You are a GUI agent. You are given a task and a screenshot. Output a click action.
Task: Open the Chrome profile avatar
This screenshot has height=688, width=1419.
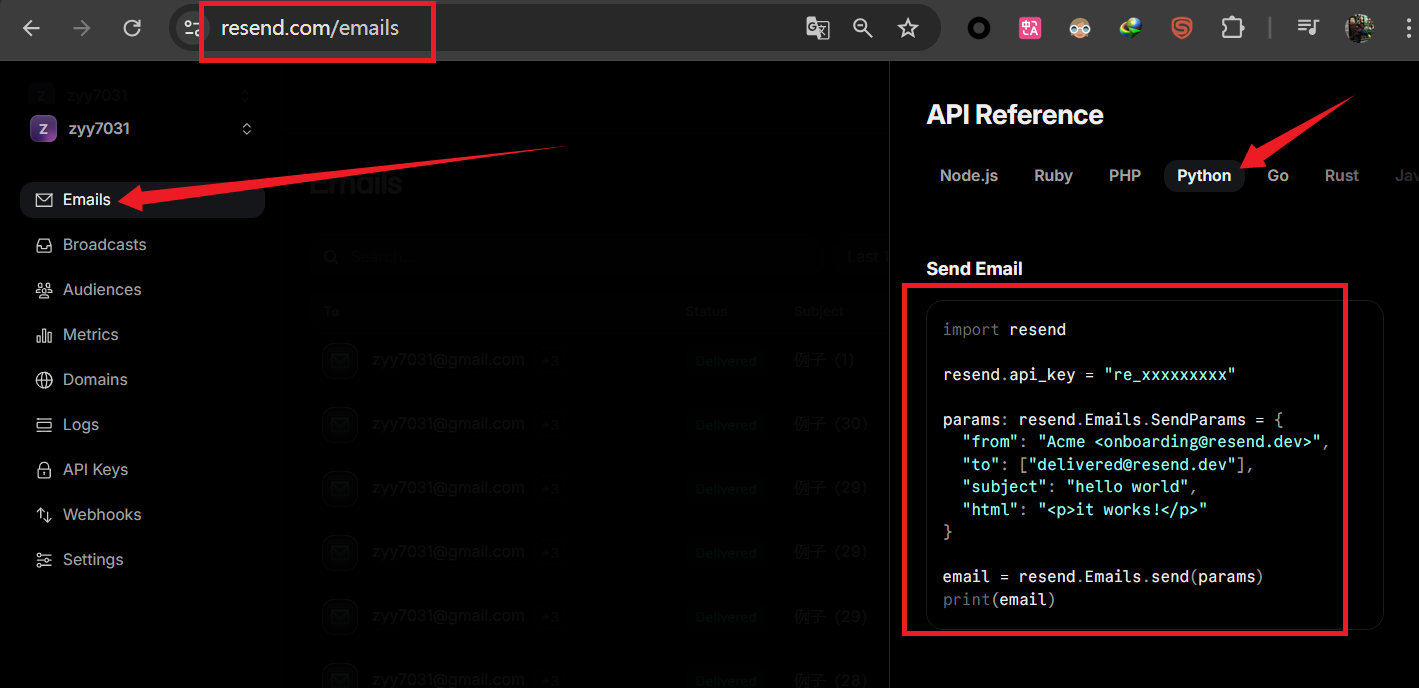(1359, 28)
